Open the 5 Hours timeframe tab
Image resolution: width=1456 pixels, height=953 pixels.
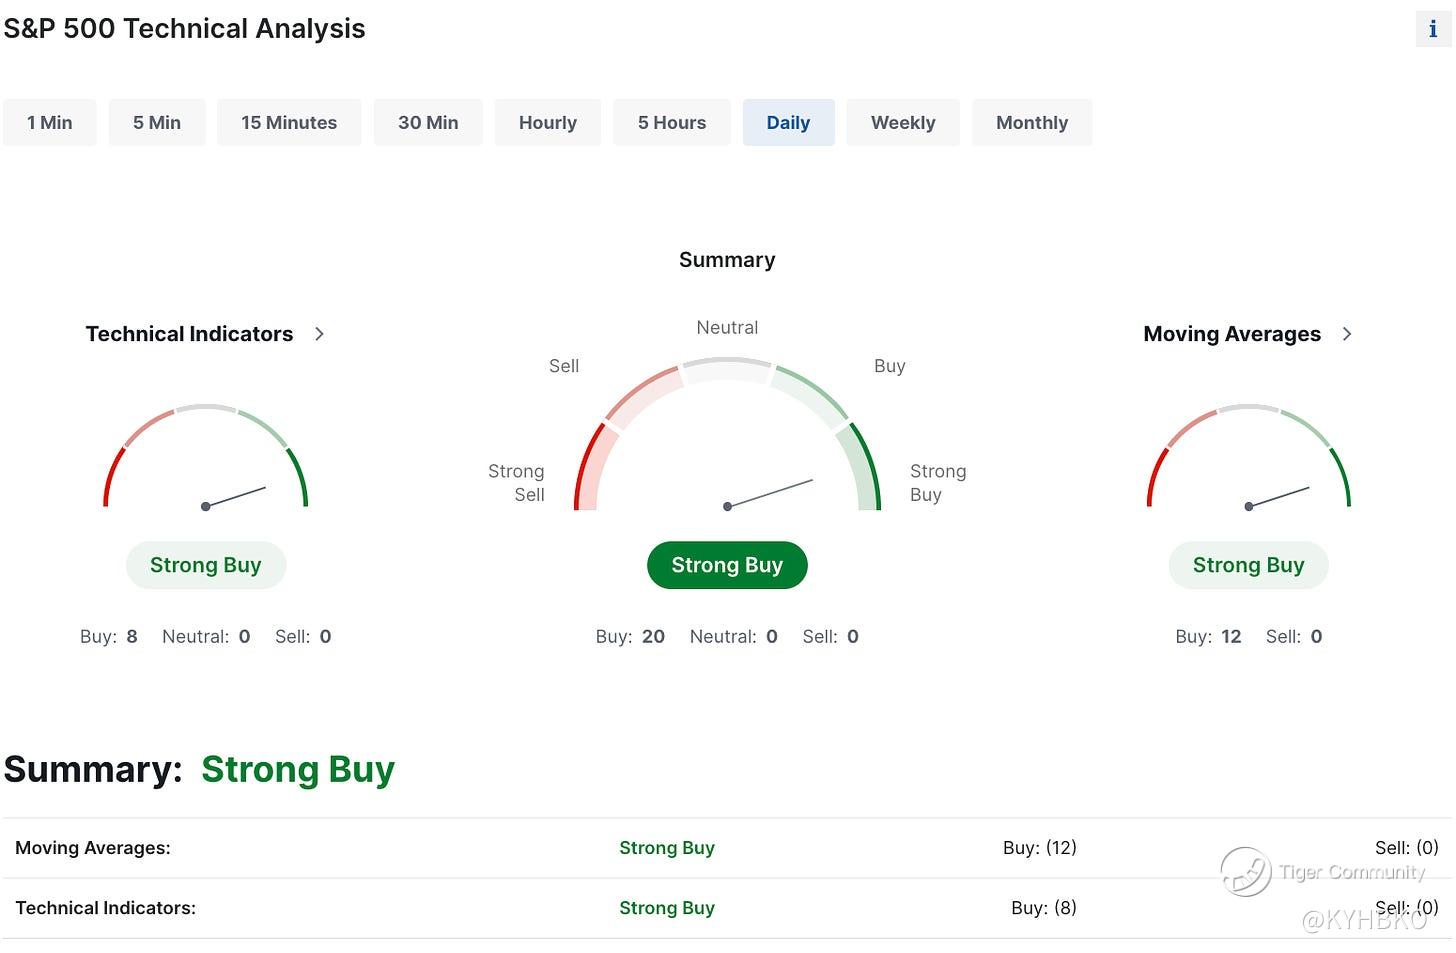pos(672,123)
